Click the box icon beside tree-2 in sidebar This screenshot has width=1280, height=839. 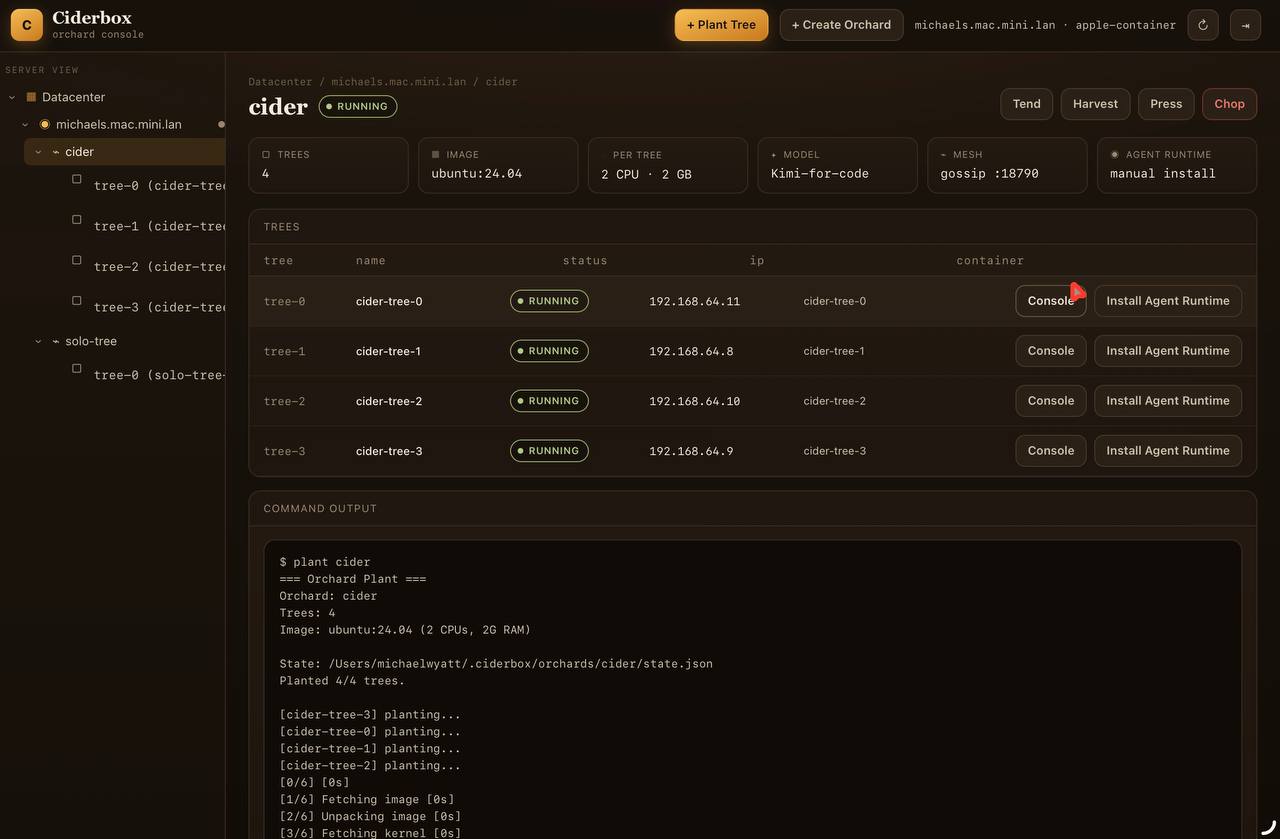tap(77, 260)
